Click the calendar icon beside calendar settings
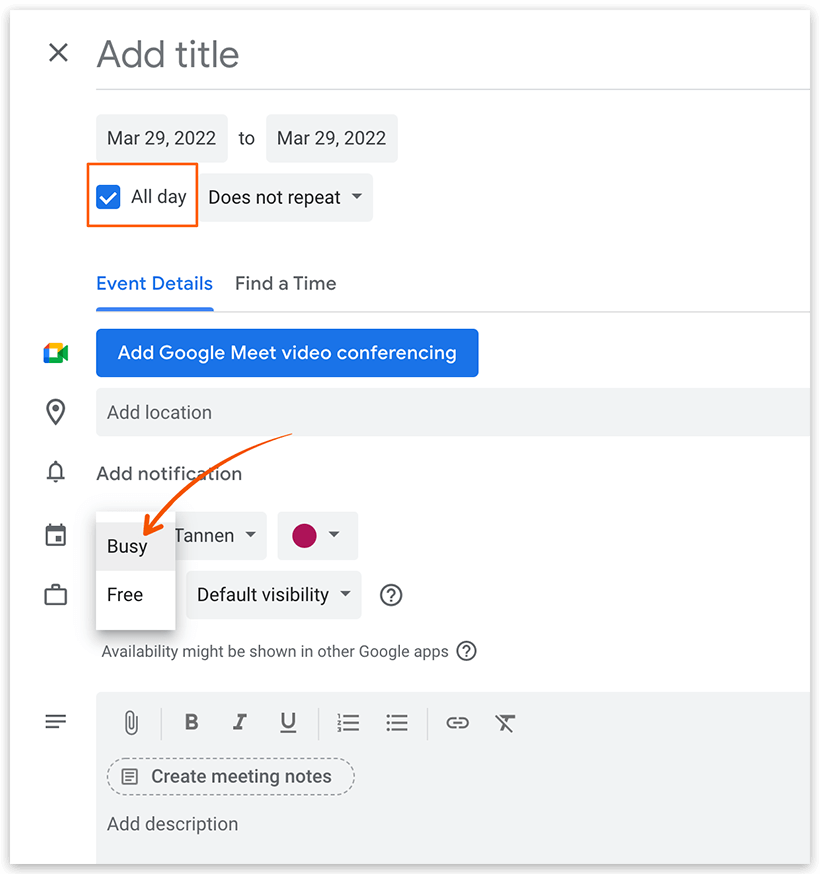820x874 pixels. tap(56, 535)
